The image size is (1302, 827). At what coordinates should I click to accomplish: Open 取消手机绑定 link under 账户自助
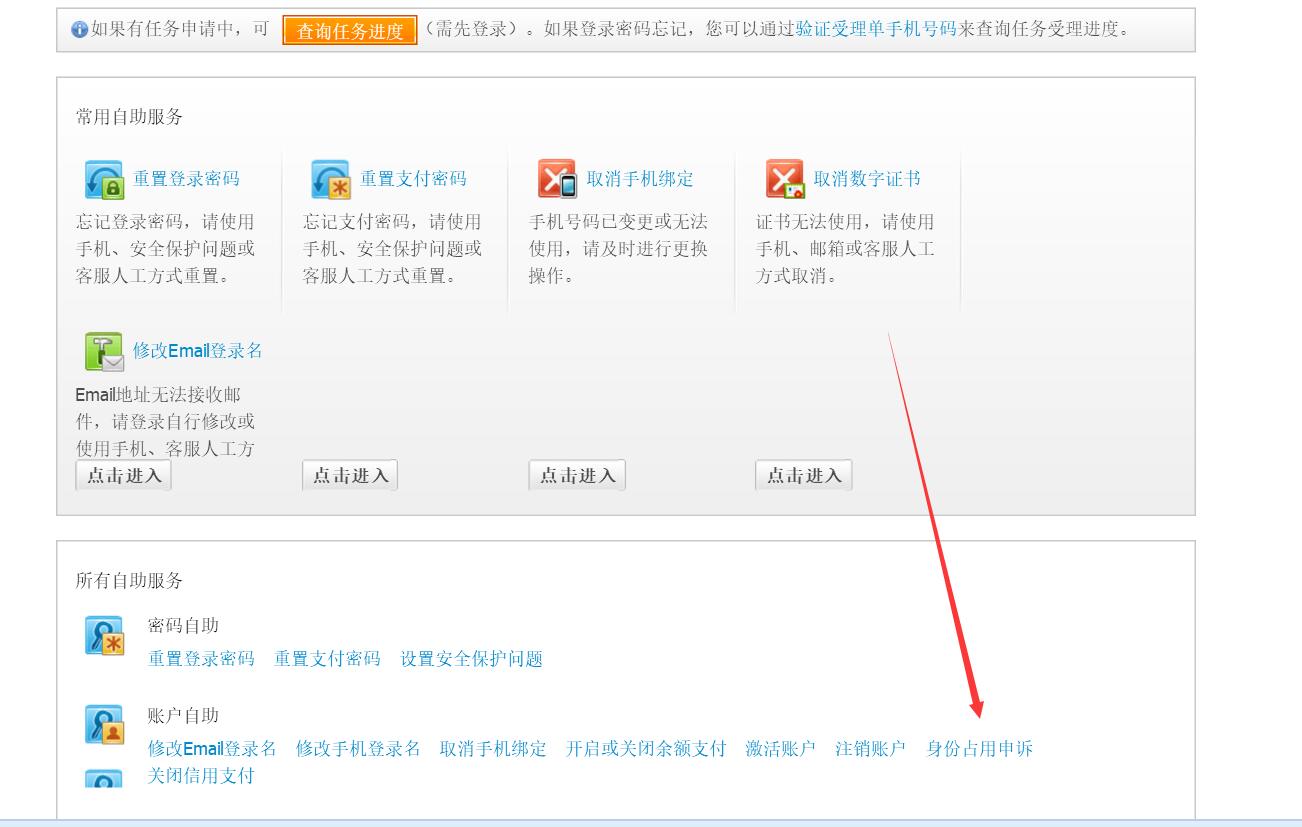tap(493, 749)
